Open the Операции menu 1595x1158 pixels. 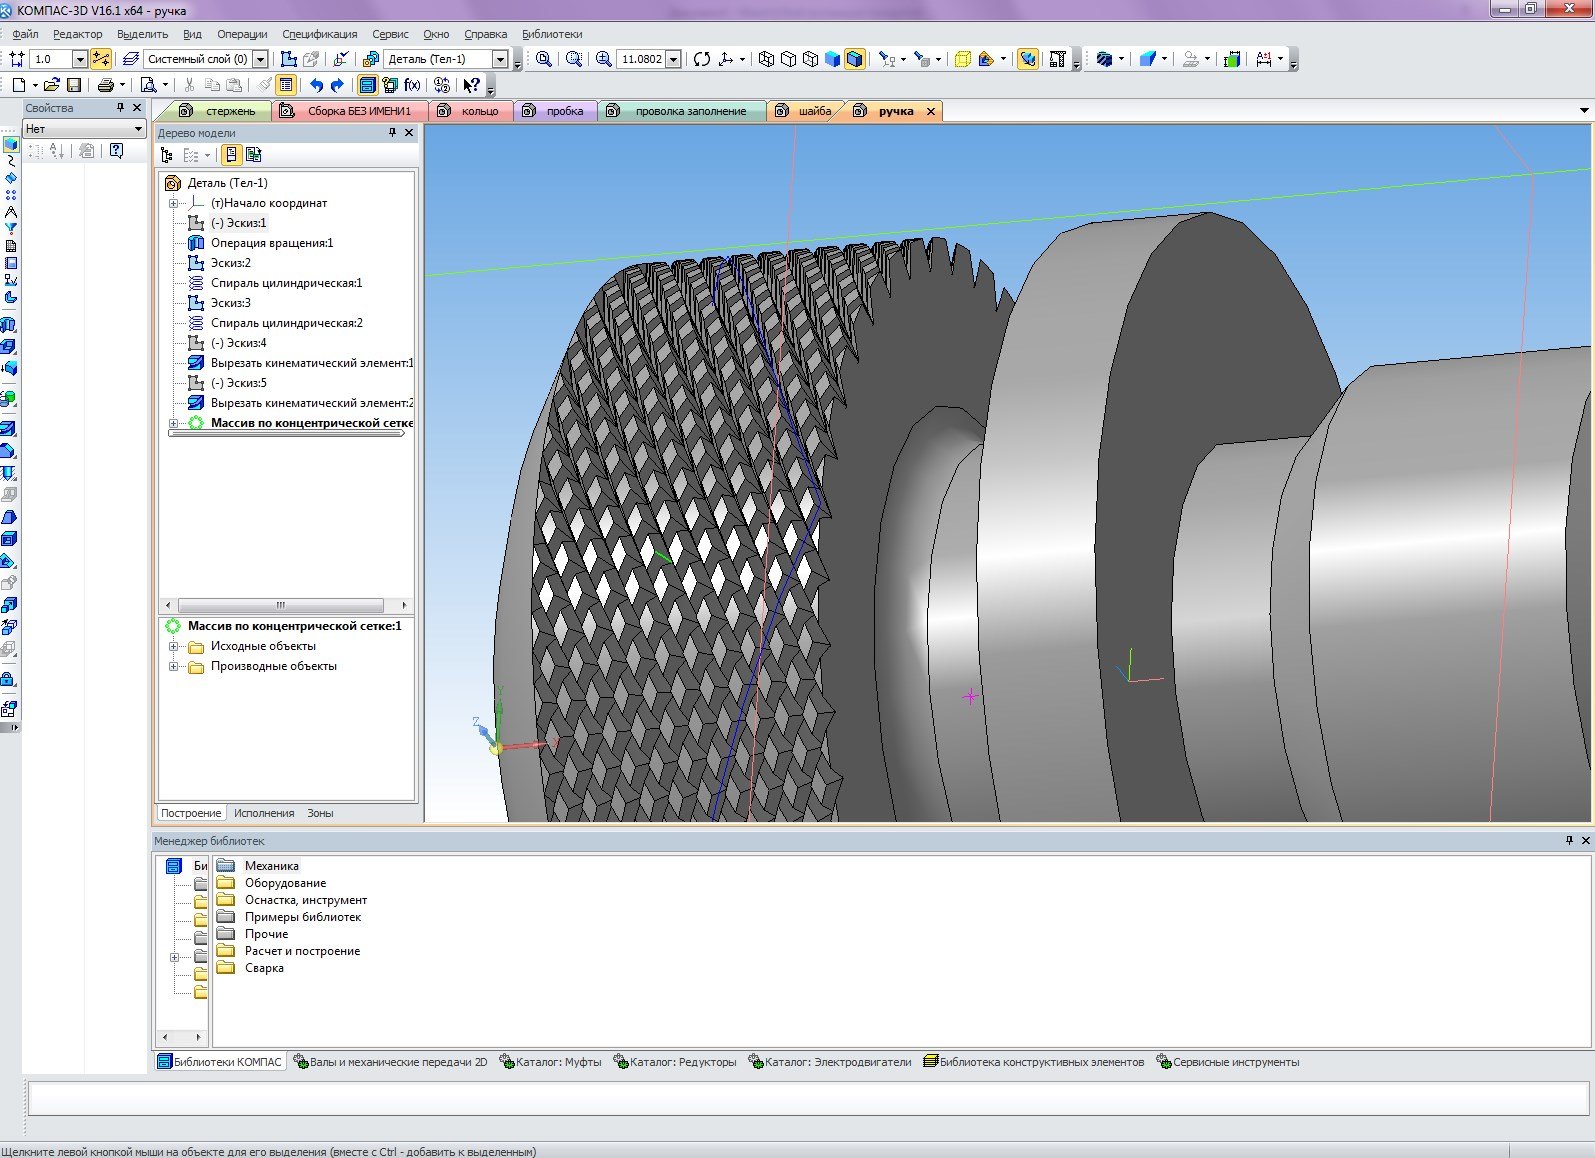coord(241,34)
